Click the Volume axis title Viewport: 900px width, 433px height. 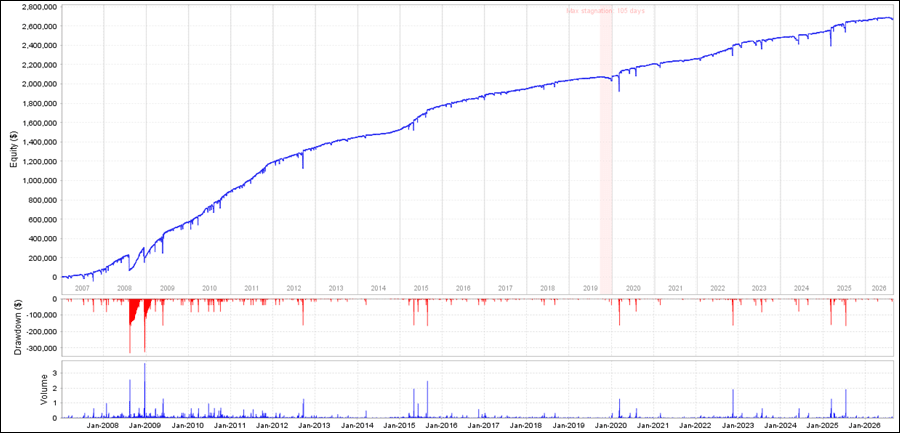(44, 391)
